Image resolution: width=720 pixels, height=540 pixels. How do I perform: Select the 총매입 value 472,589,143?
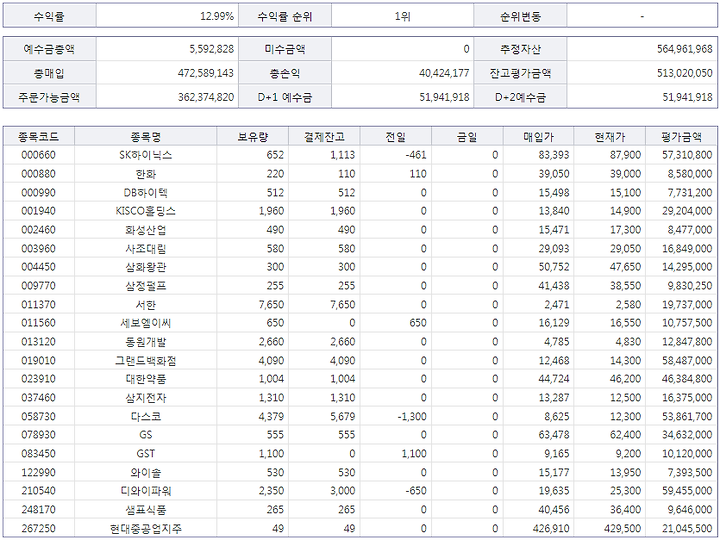pyautogui.click(x=206, y=73)
